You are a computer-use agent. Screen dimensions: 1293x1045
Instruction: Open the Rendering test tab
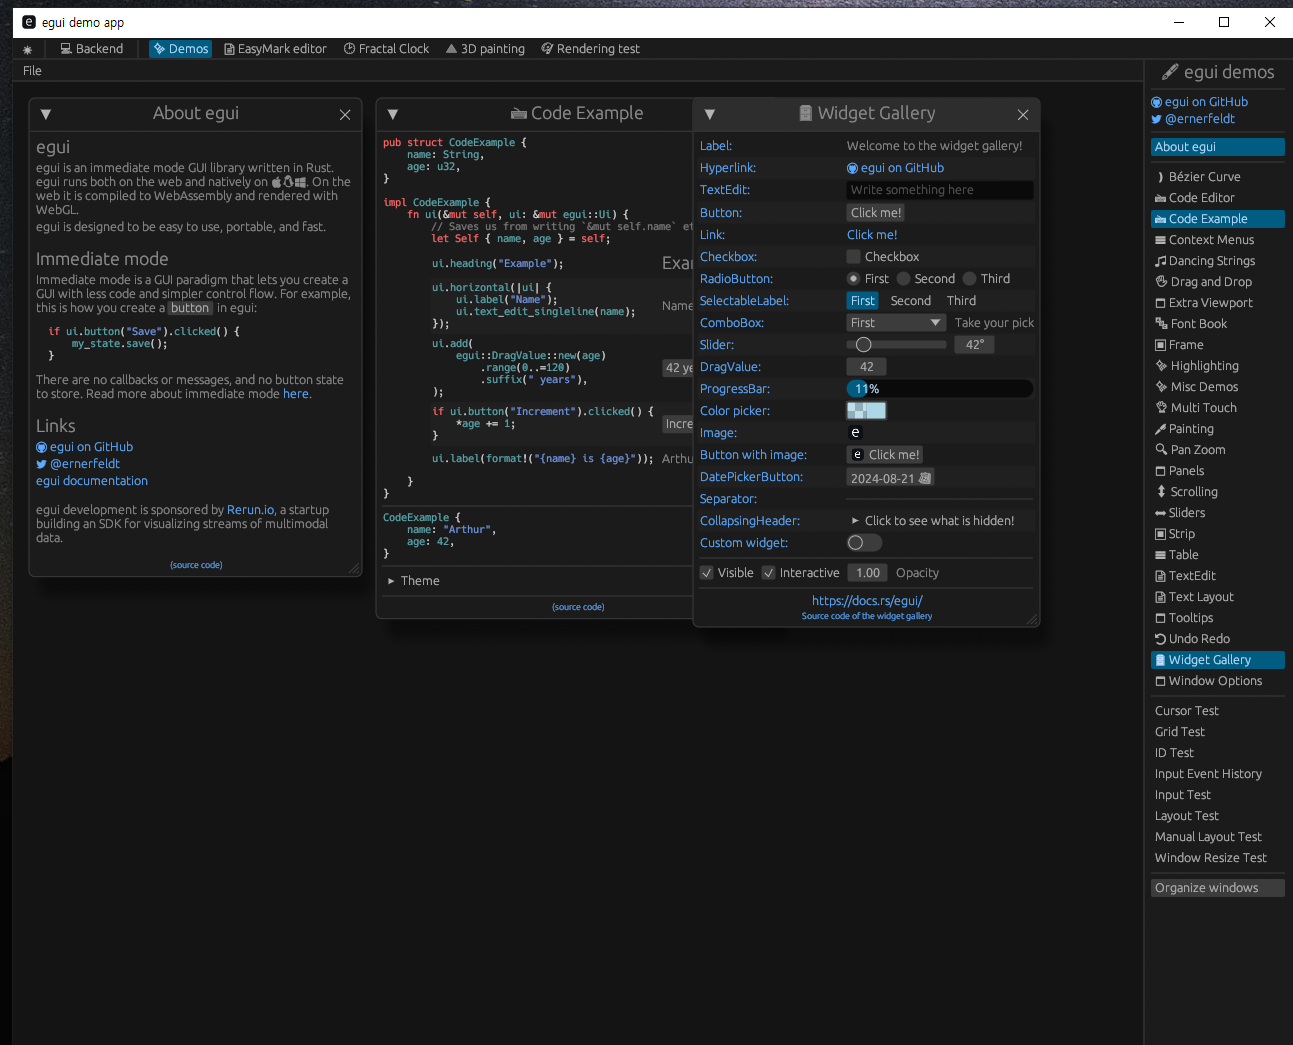click(590, 49)
